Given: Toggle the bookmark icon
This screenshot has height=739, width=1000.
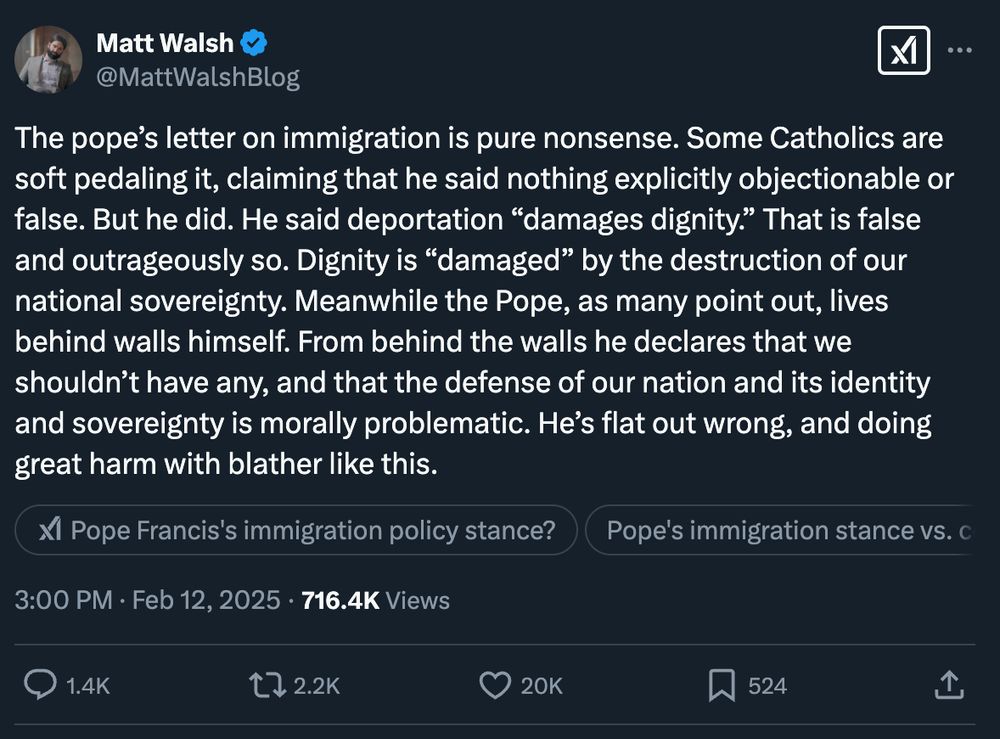Looking at the screenshot, I should coord(722,685).
